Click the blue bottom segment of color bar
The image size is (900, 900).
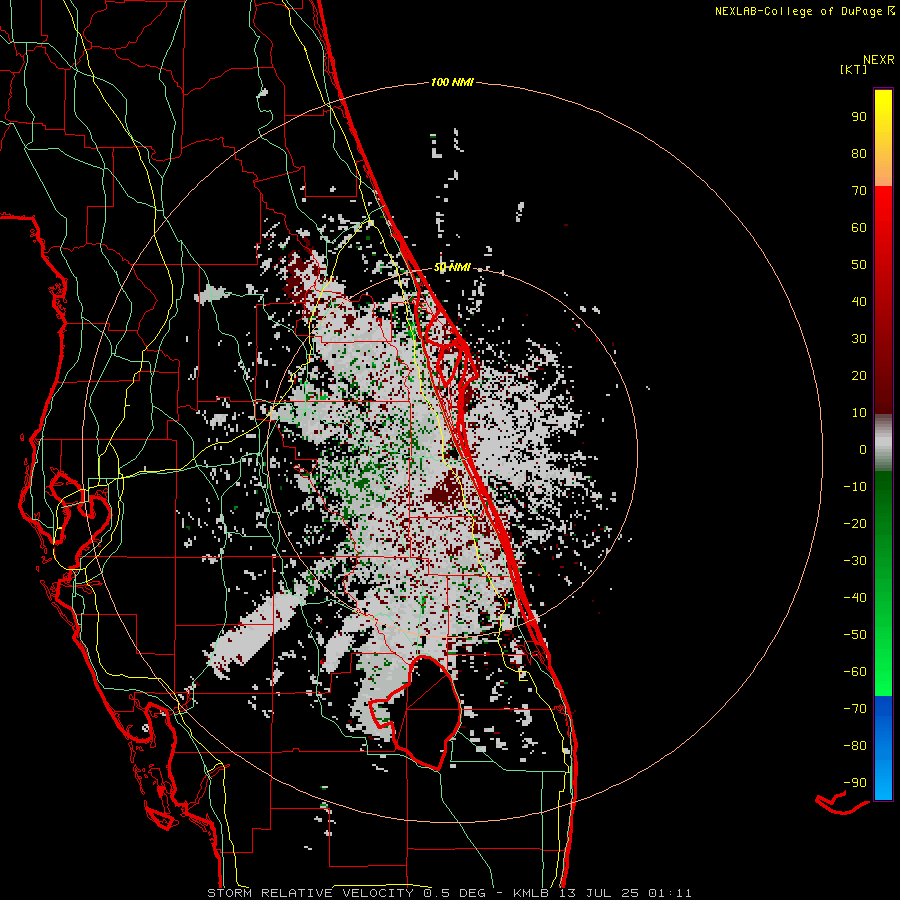883,748
